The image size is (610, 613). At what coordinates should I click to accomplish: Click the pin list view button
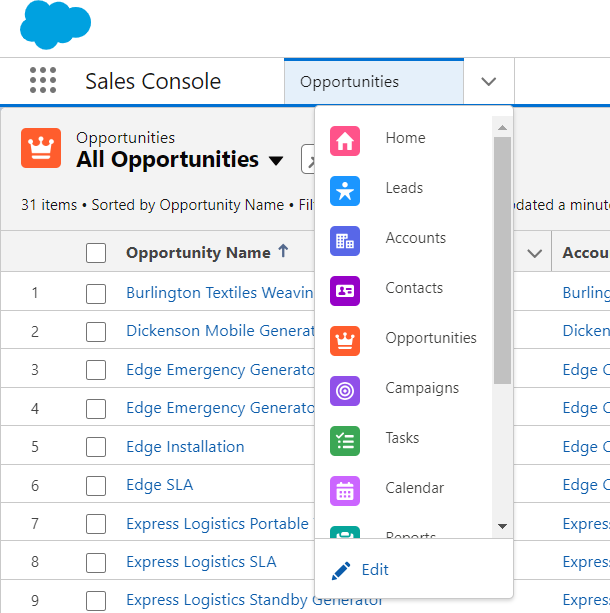click(308, 159)
